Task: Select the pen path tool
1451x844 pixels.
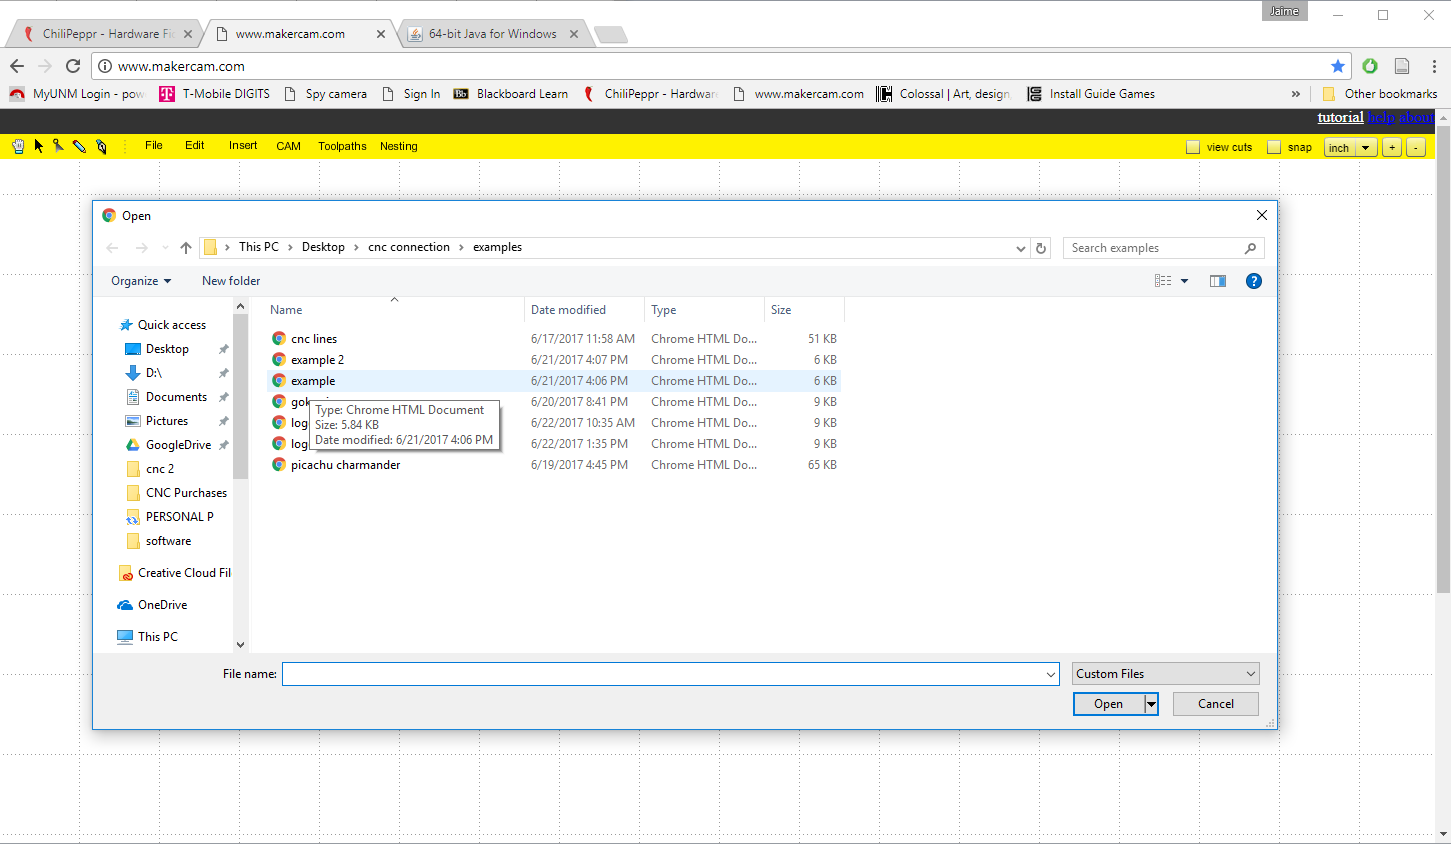Action: (101, 146)
